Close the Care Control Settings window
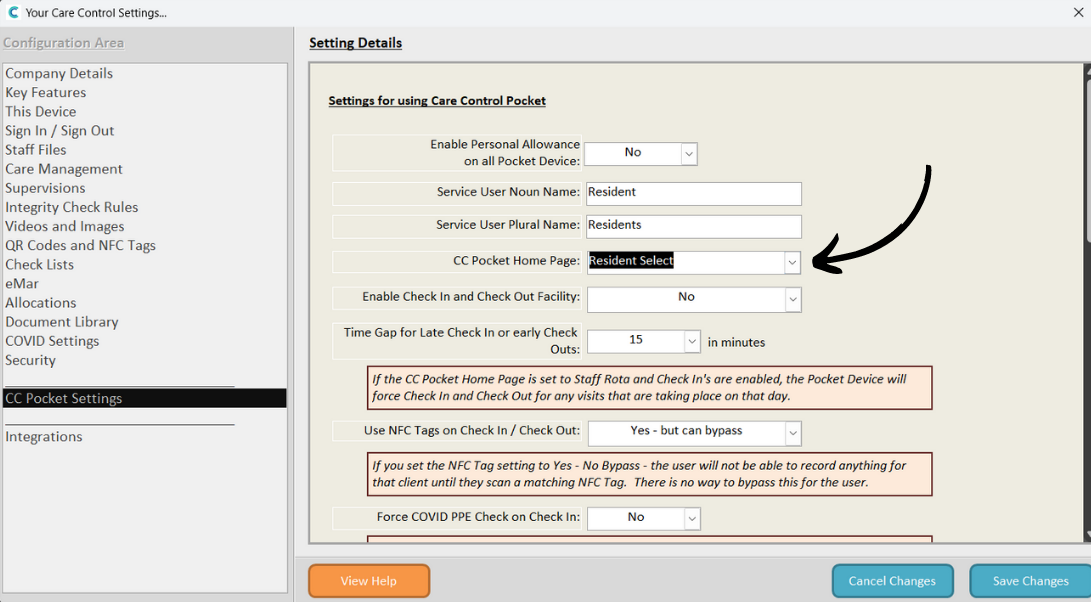Screen dimensions: 1091x602 tap(1078, 13)
